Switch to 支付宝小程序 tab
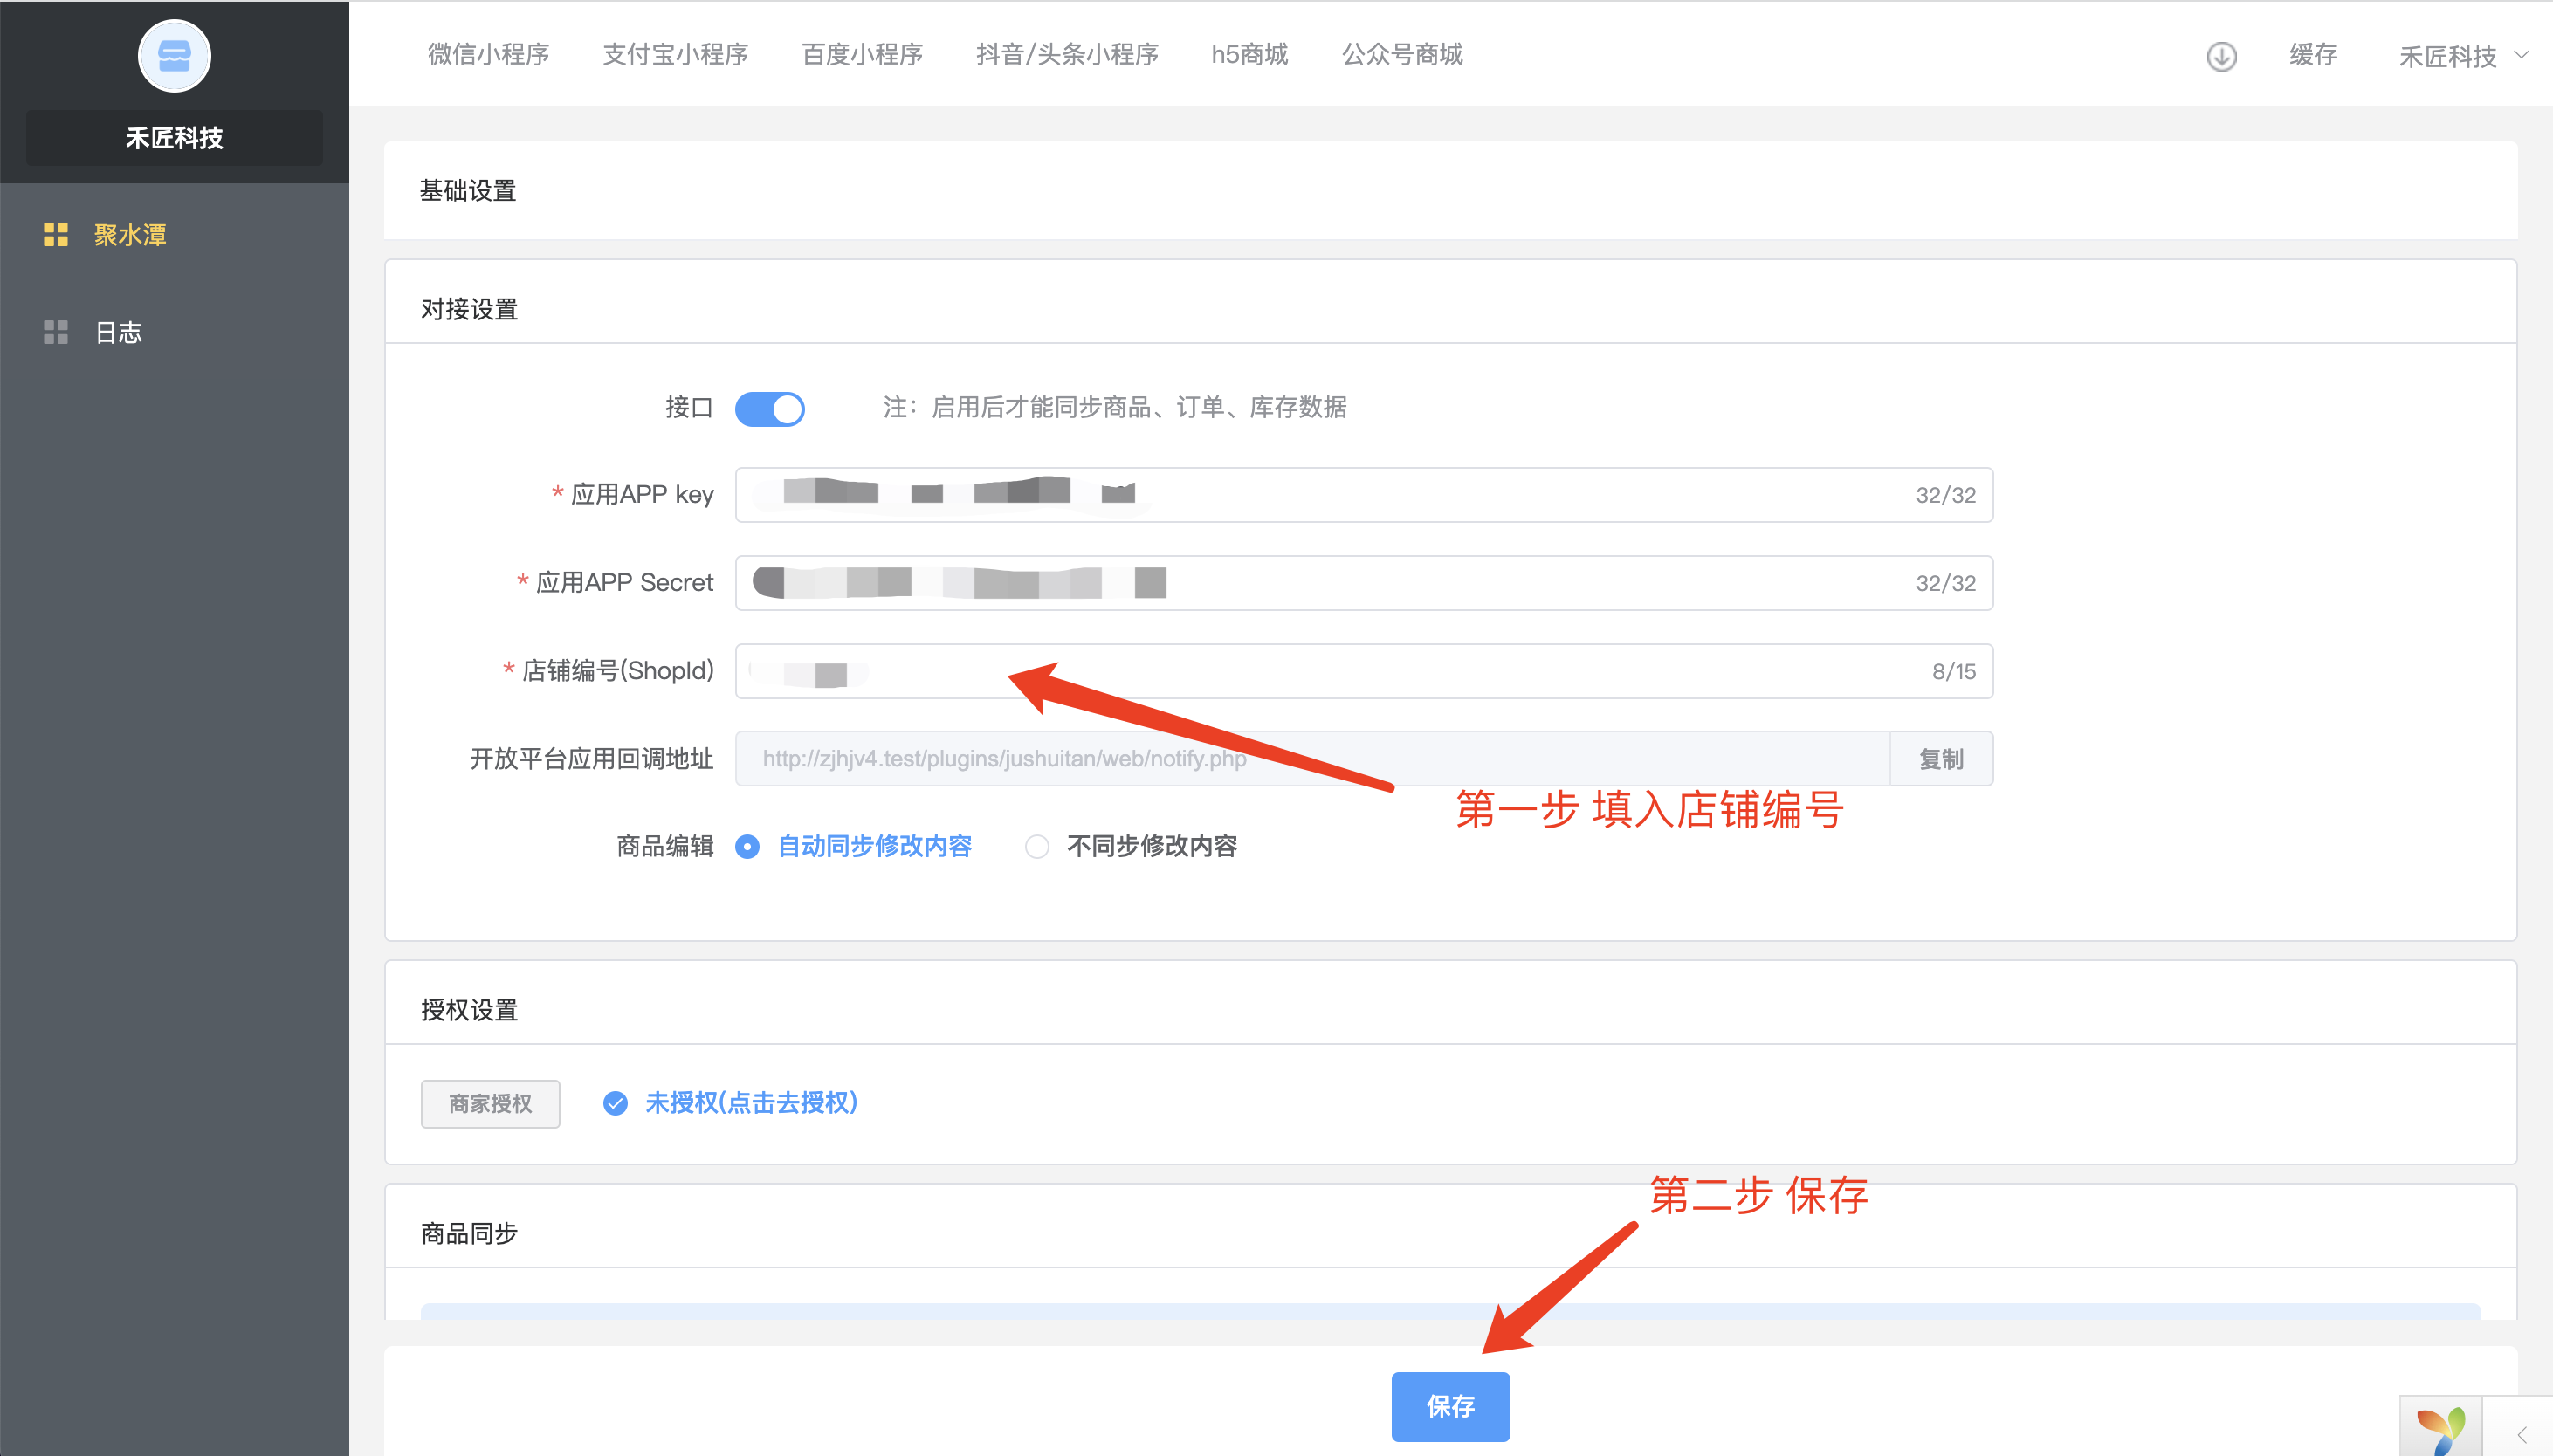This screenshot has height=1456, width=2553. tap(675, 54)
